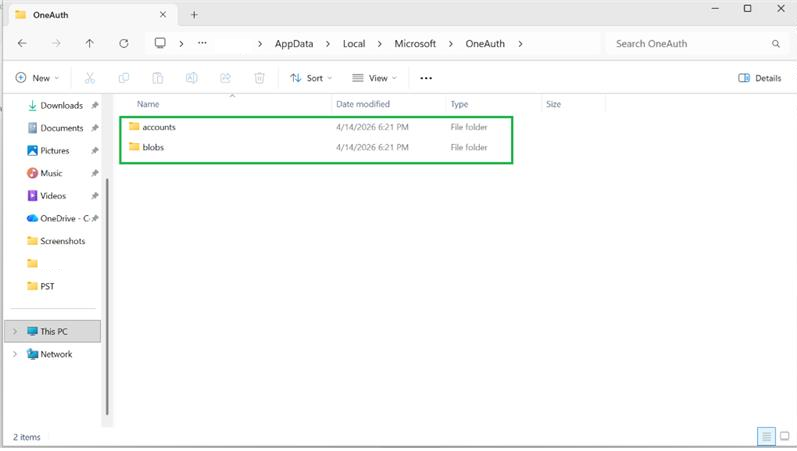Click the search magnifier icon

point(776,44)
